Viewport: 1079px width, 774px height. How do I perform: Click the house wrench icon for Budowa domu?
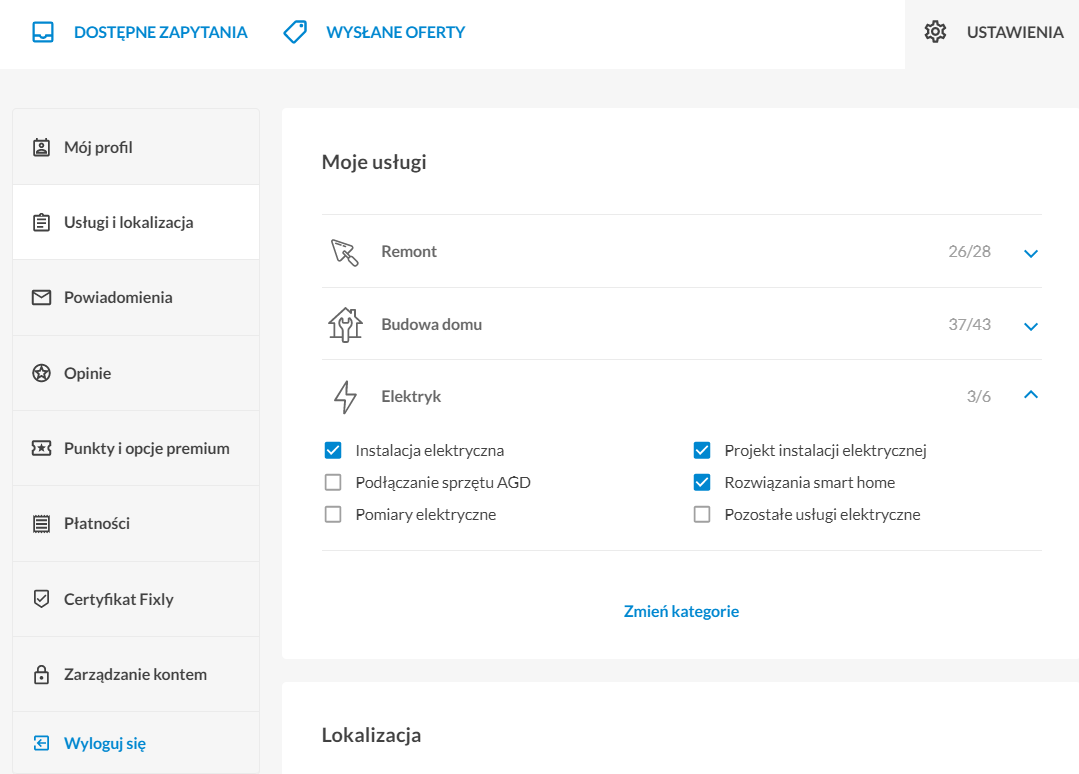[x=345, y=325]
